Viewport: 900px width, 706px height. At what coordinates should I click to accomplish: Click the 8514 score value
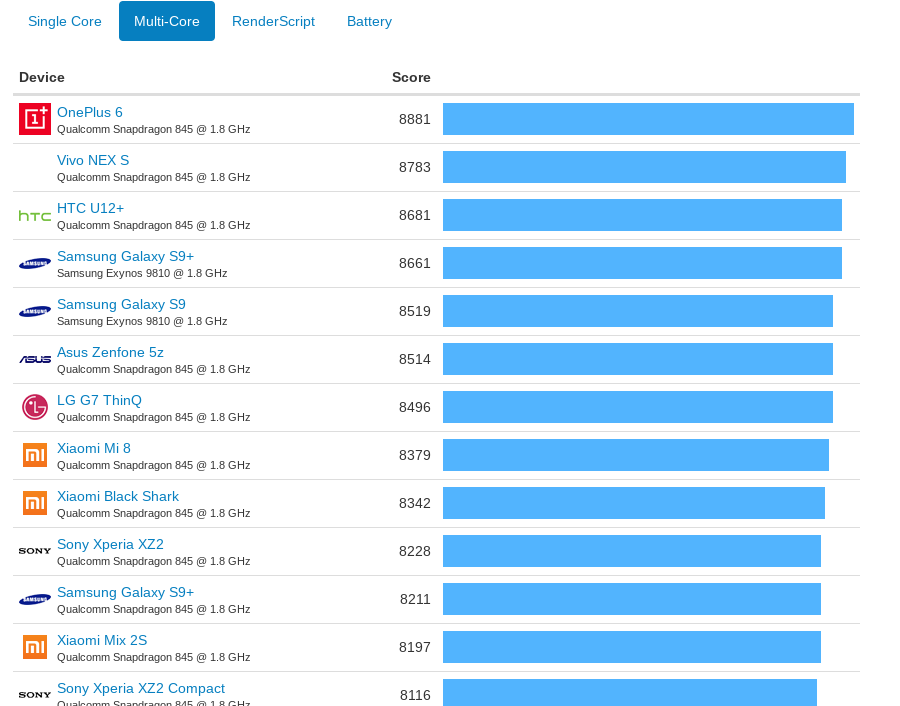[414, 359]
